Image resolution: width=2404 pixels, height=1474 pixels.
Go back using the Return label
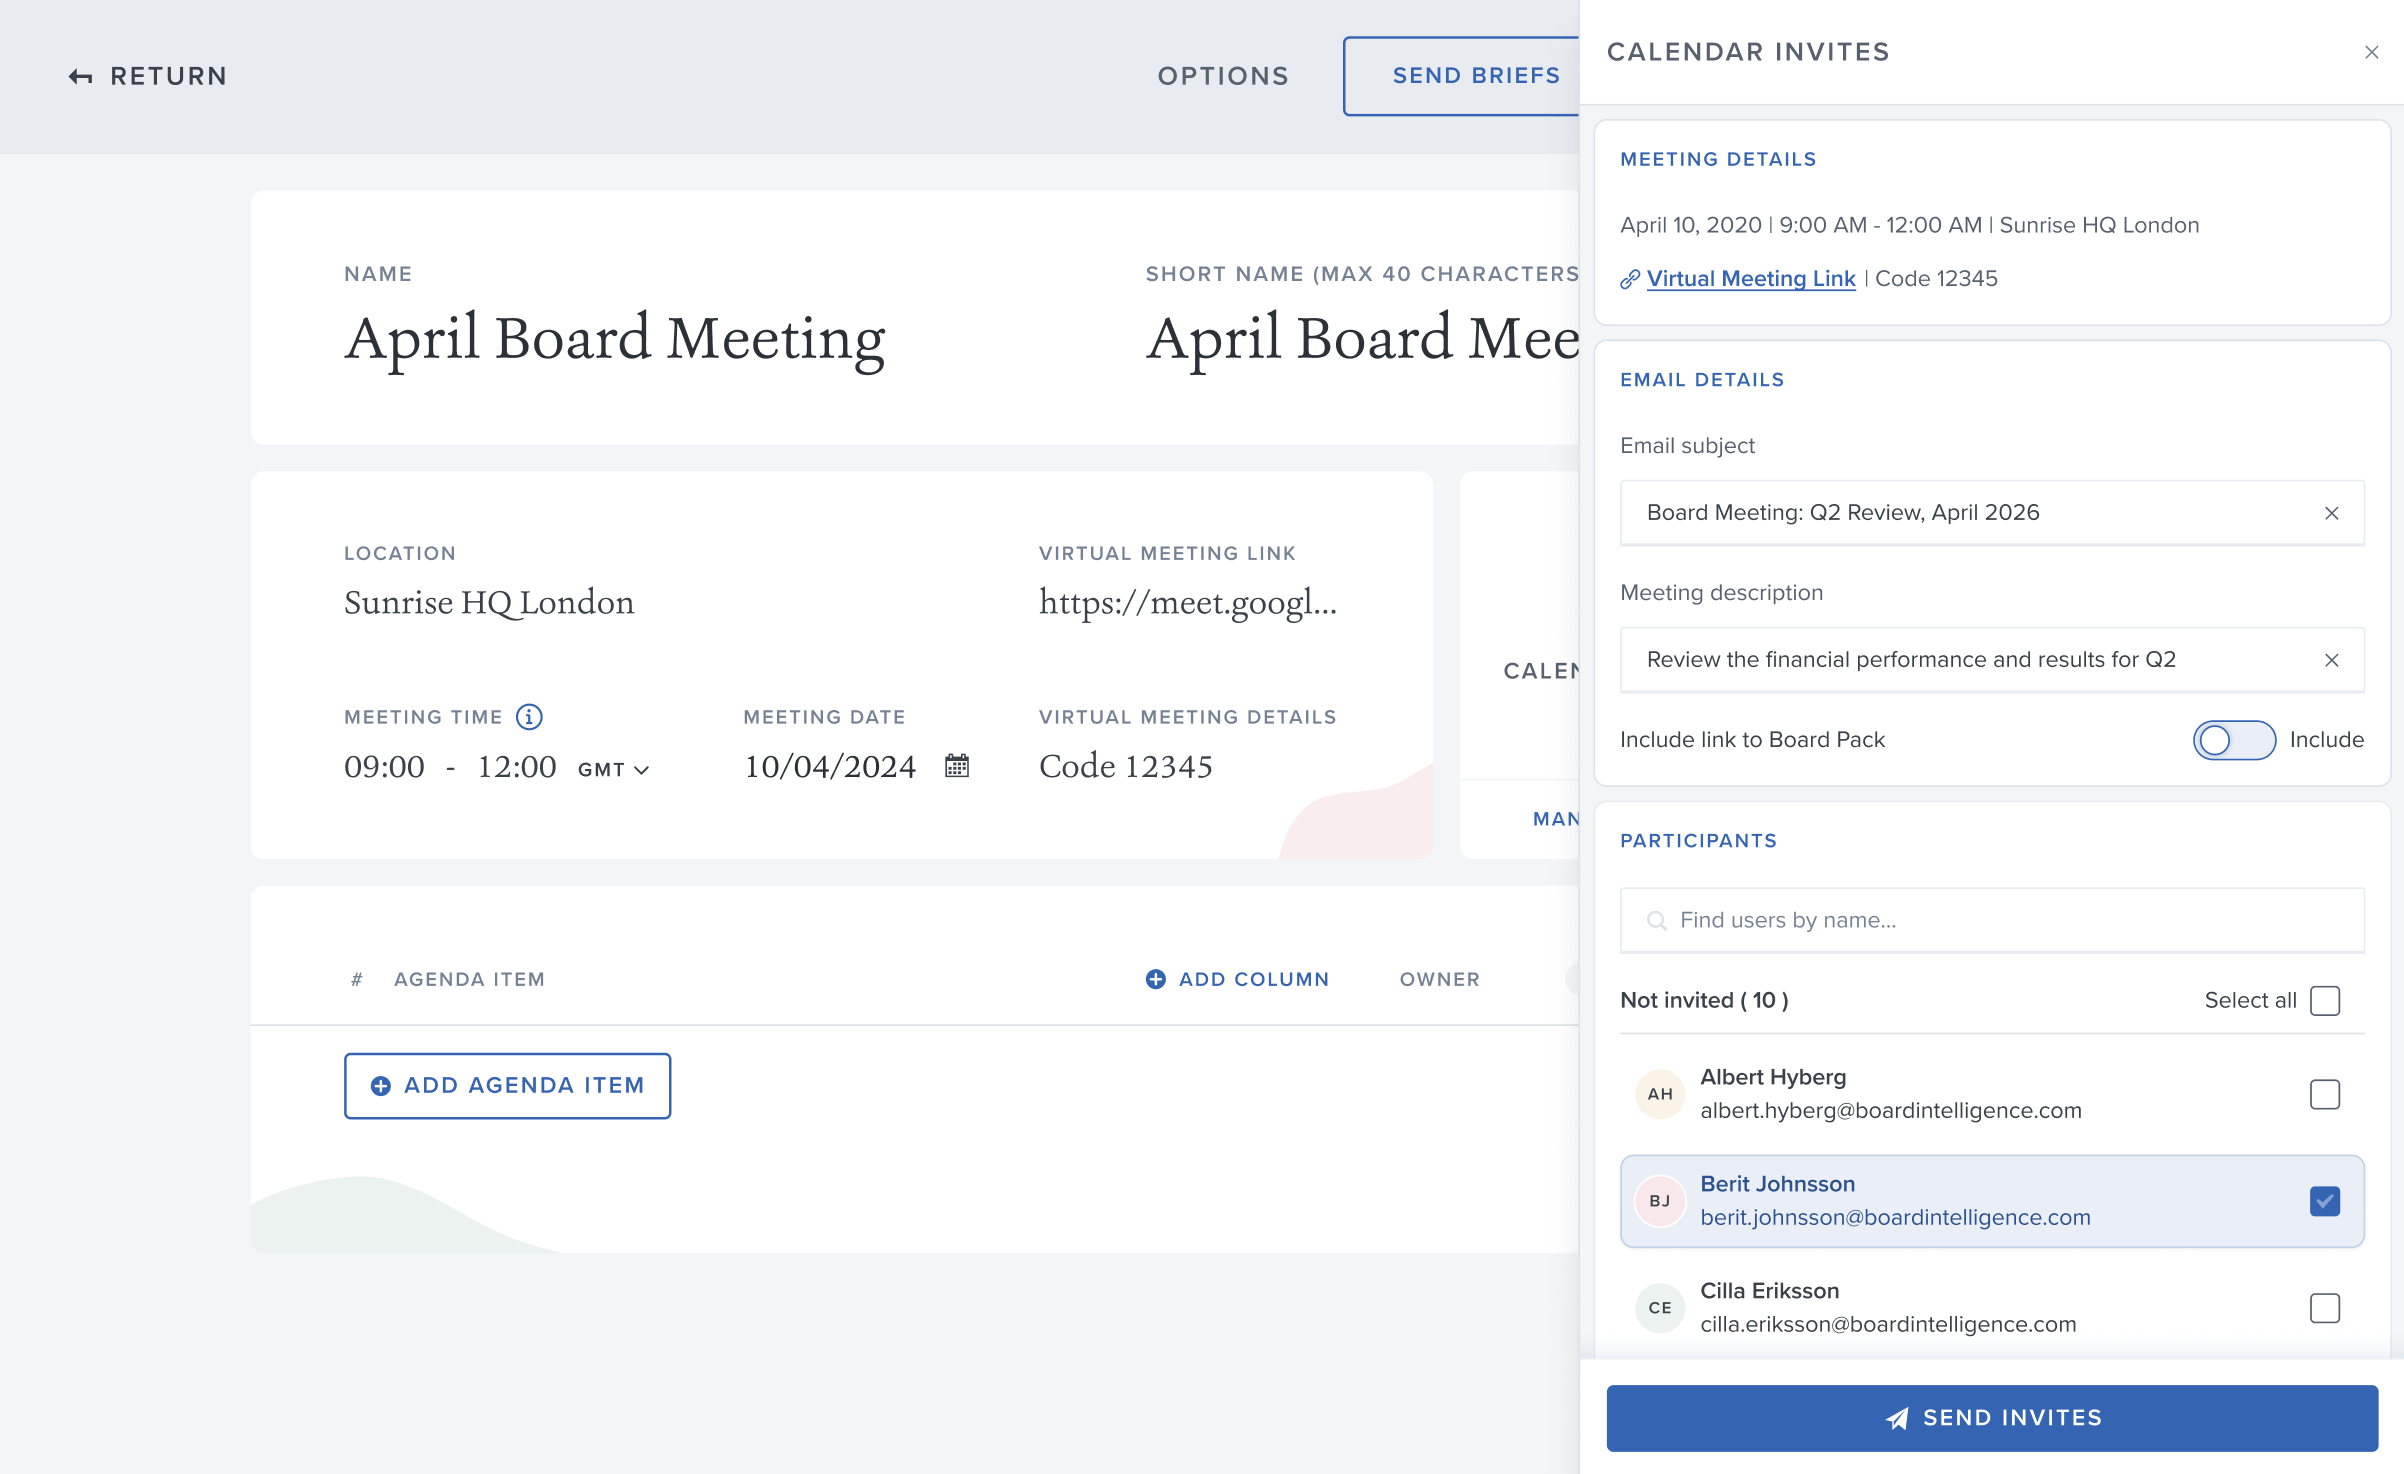[x=169, y=76]
